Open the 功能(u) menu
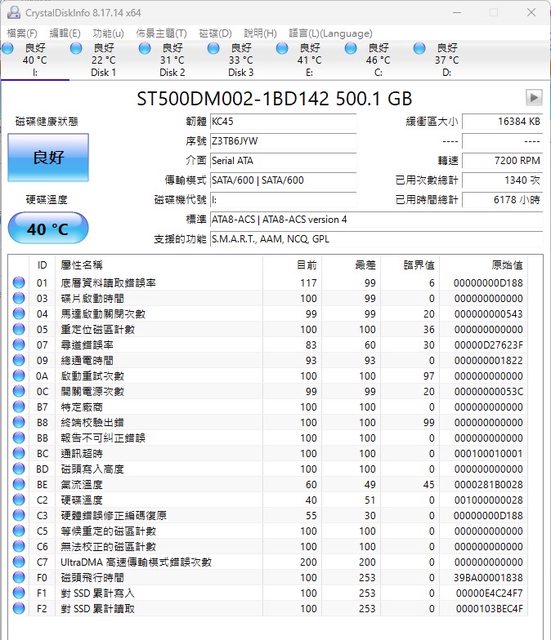Screen dimensions: 551x640 pyautogui.click(x=108, y=33)
